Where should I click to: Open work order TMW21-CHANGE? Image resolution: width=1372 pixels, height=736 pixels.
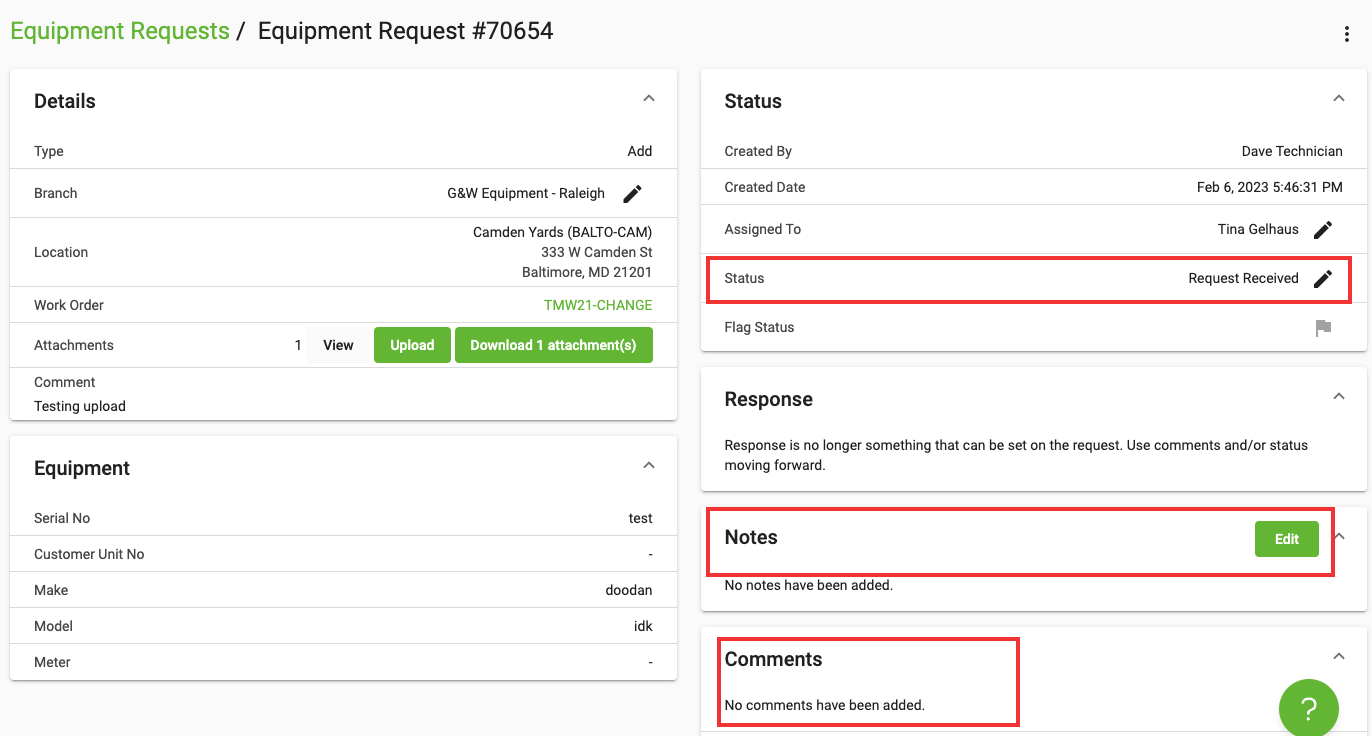[598, 304]
